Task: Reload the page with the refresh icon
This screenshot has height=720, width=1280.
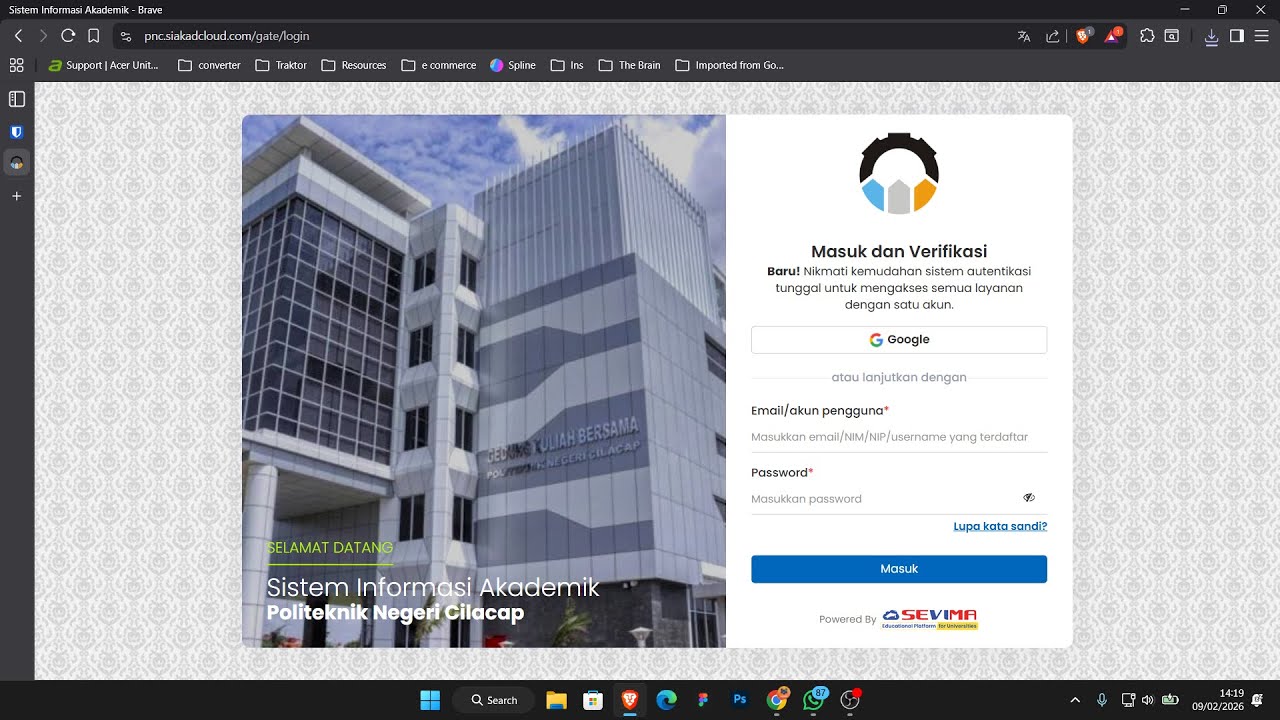Action: coord(68,36)
